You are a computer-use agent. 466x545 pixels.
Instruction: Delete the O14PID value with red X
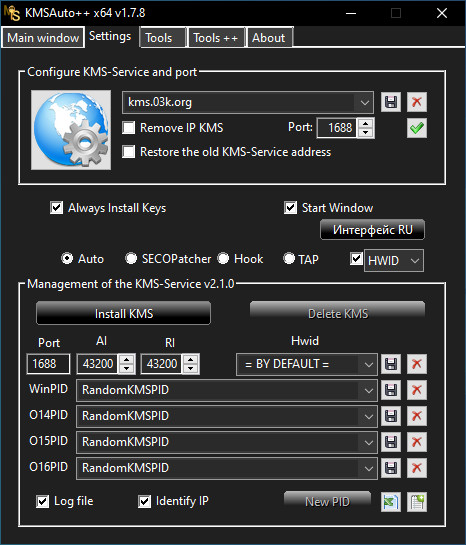[x=417, y=416]
